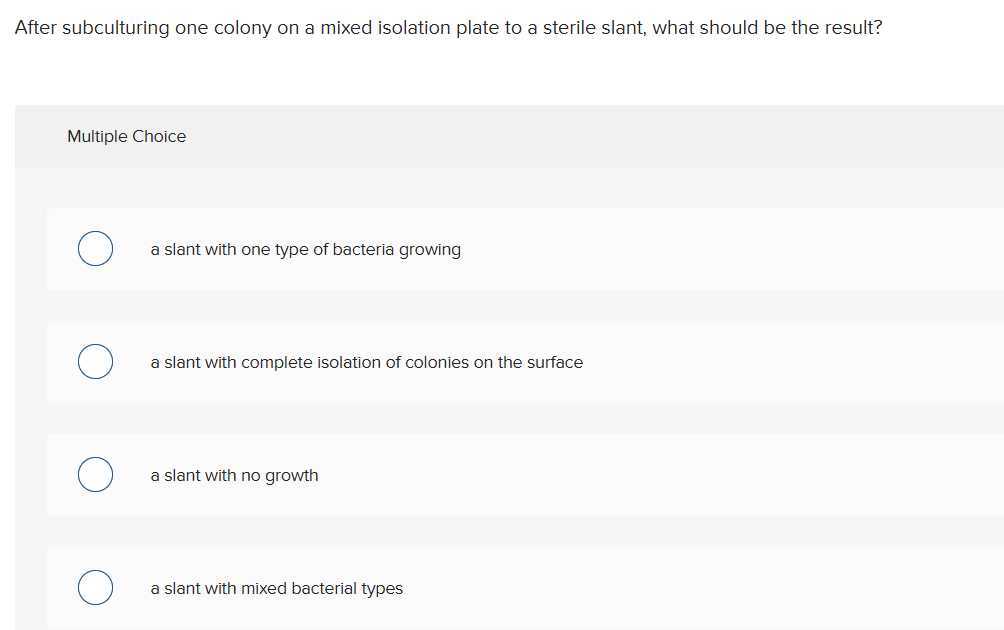Click the text 'a slant with one type of bacteria growing'
1004x630 pixels.
coord(305,249)
